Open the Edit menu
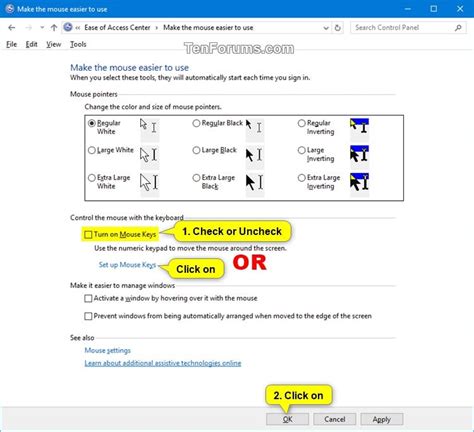Screen dimensions: 474x432 31,44
